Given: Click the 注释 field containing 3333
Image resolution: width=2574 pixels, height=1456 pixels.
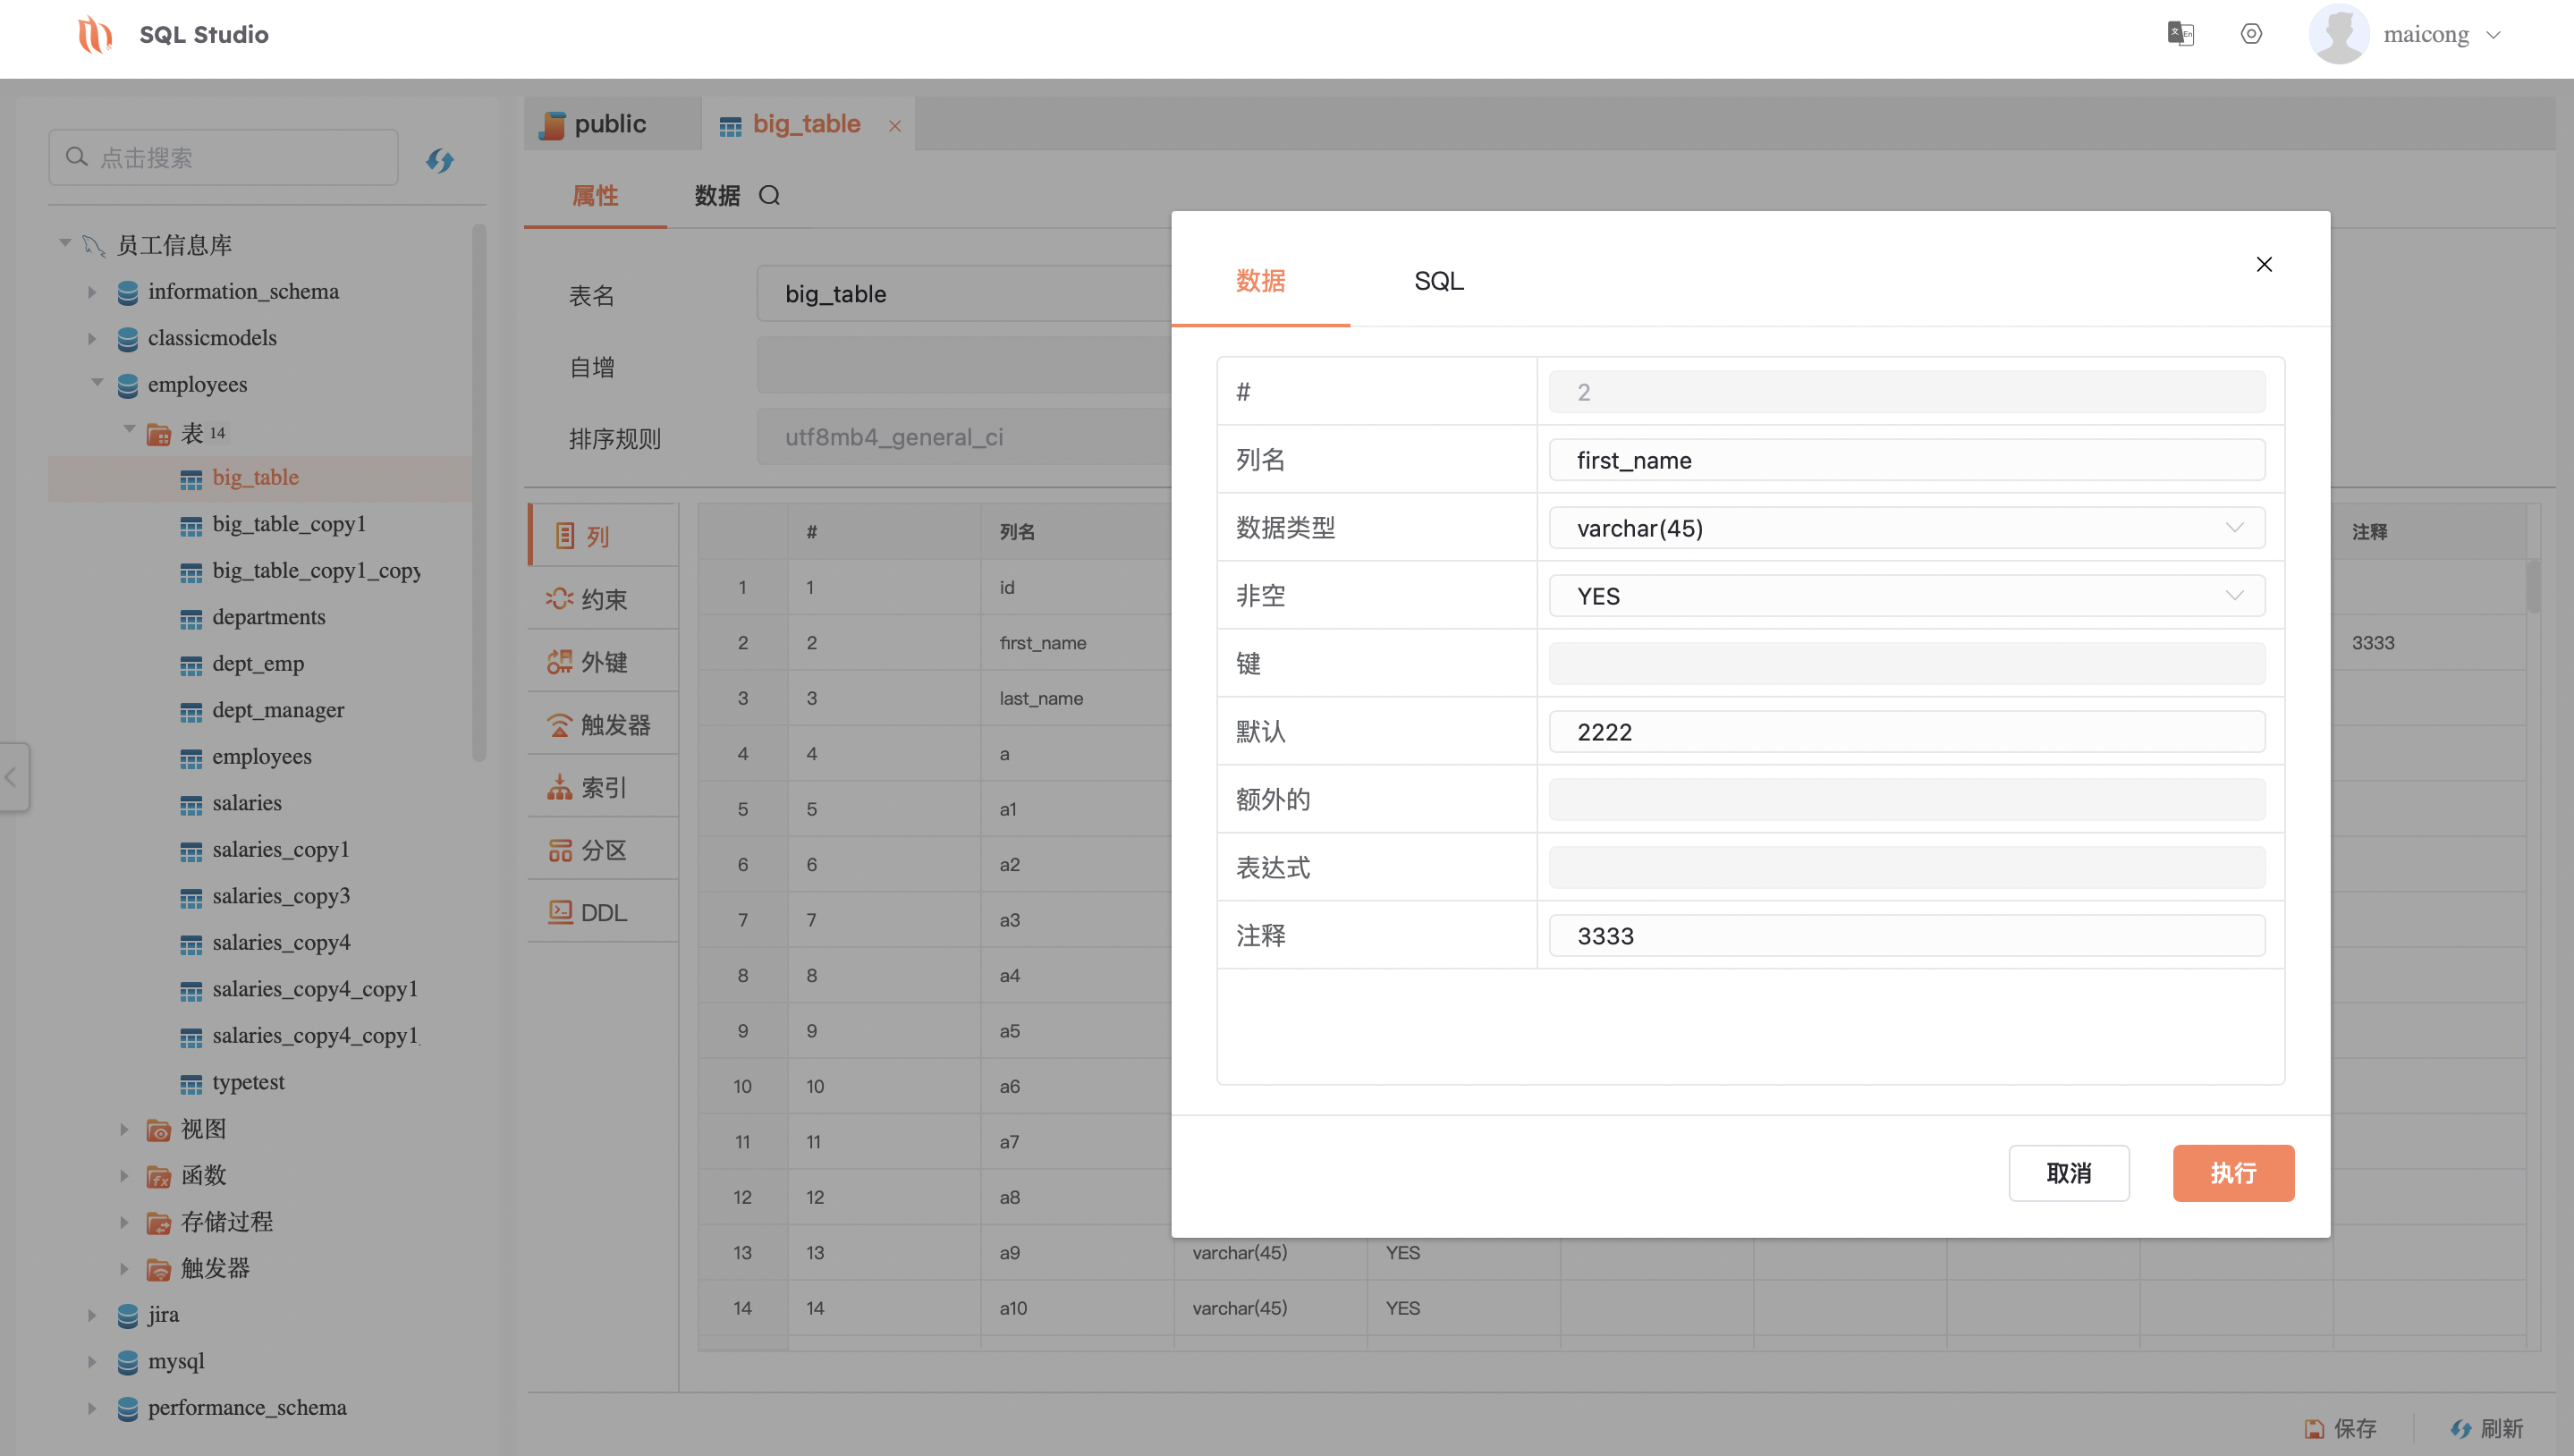Looking at the screenshot, I should [1906, 936].
